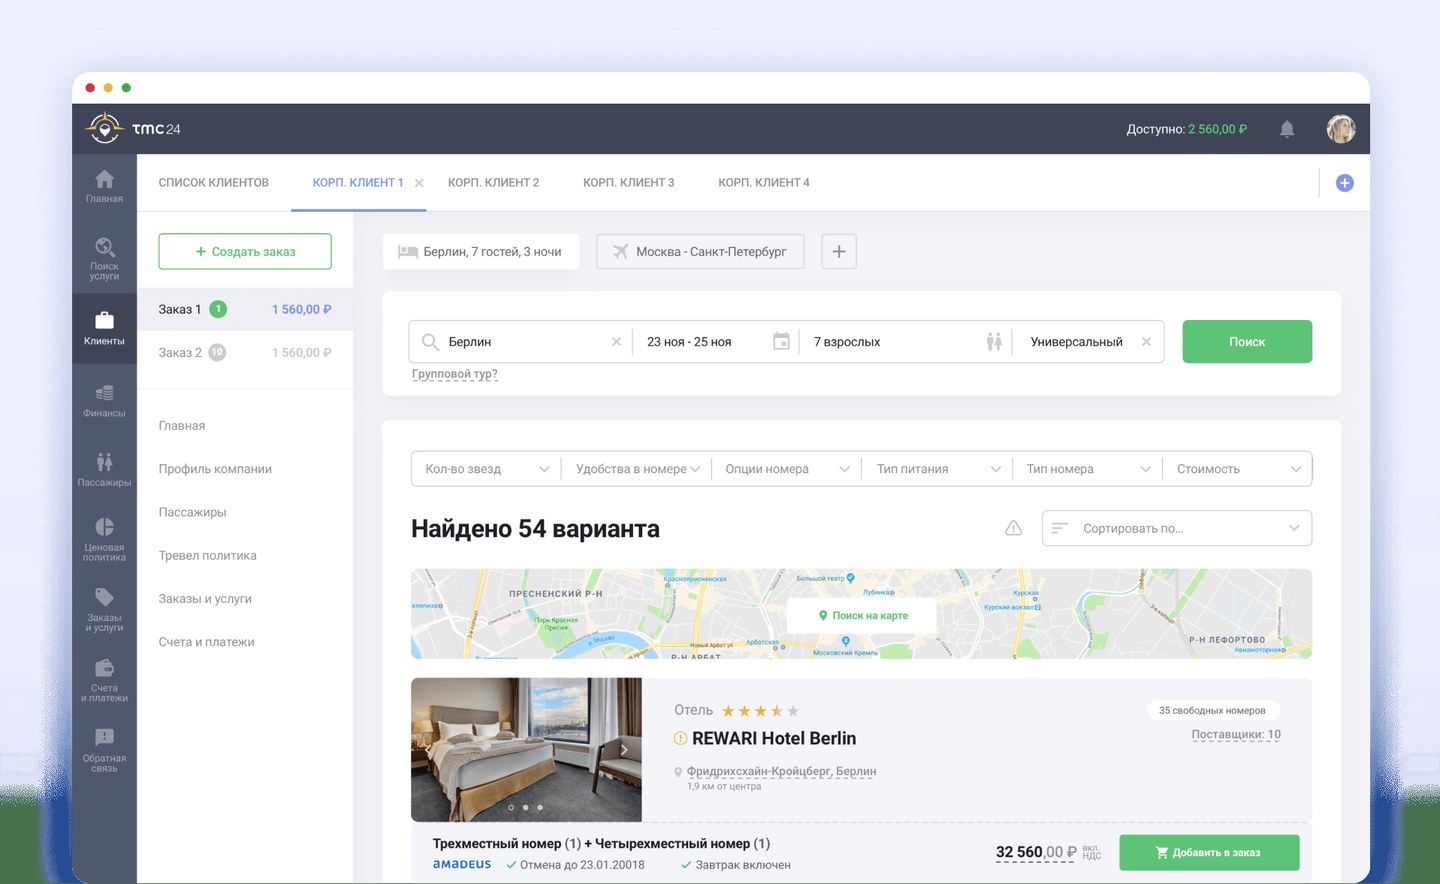This screenshot has height=884, width=1440.
Task: Expand the Тип питания filter
Action: coord(937,469)
